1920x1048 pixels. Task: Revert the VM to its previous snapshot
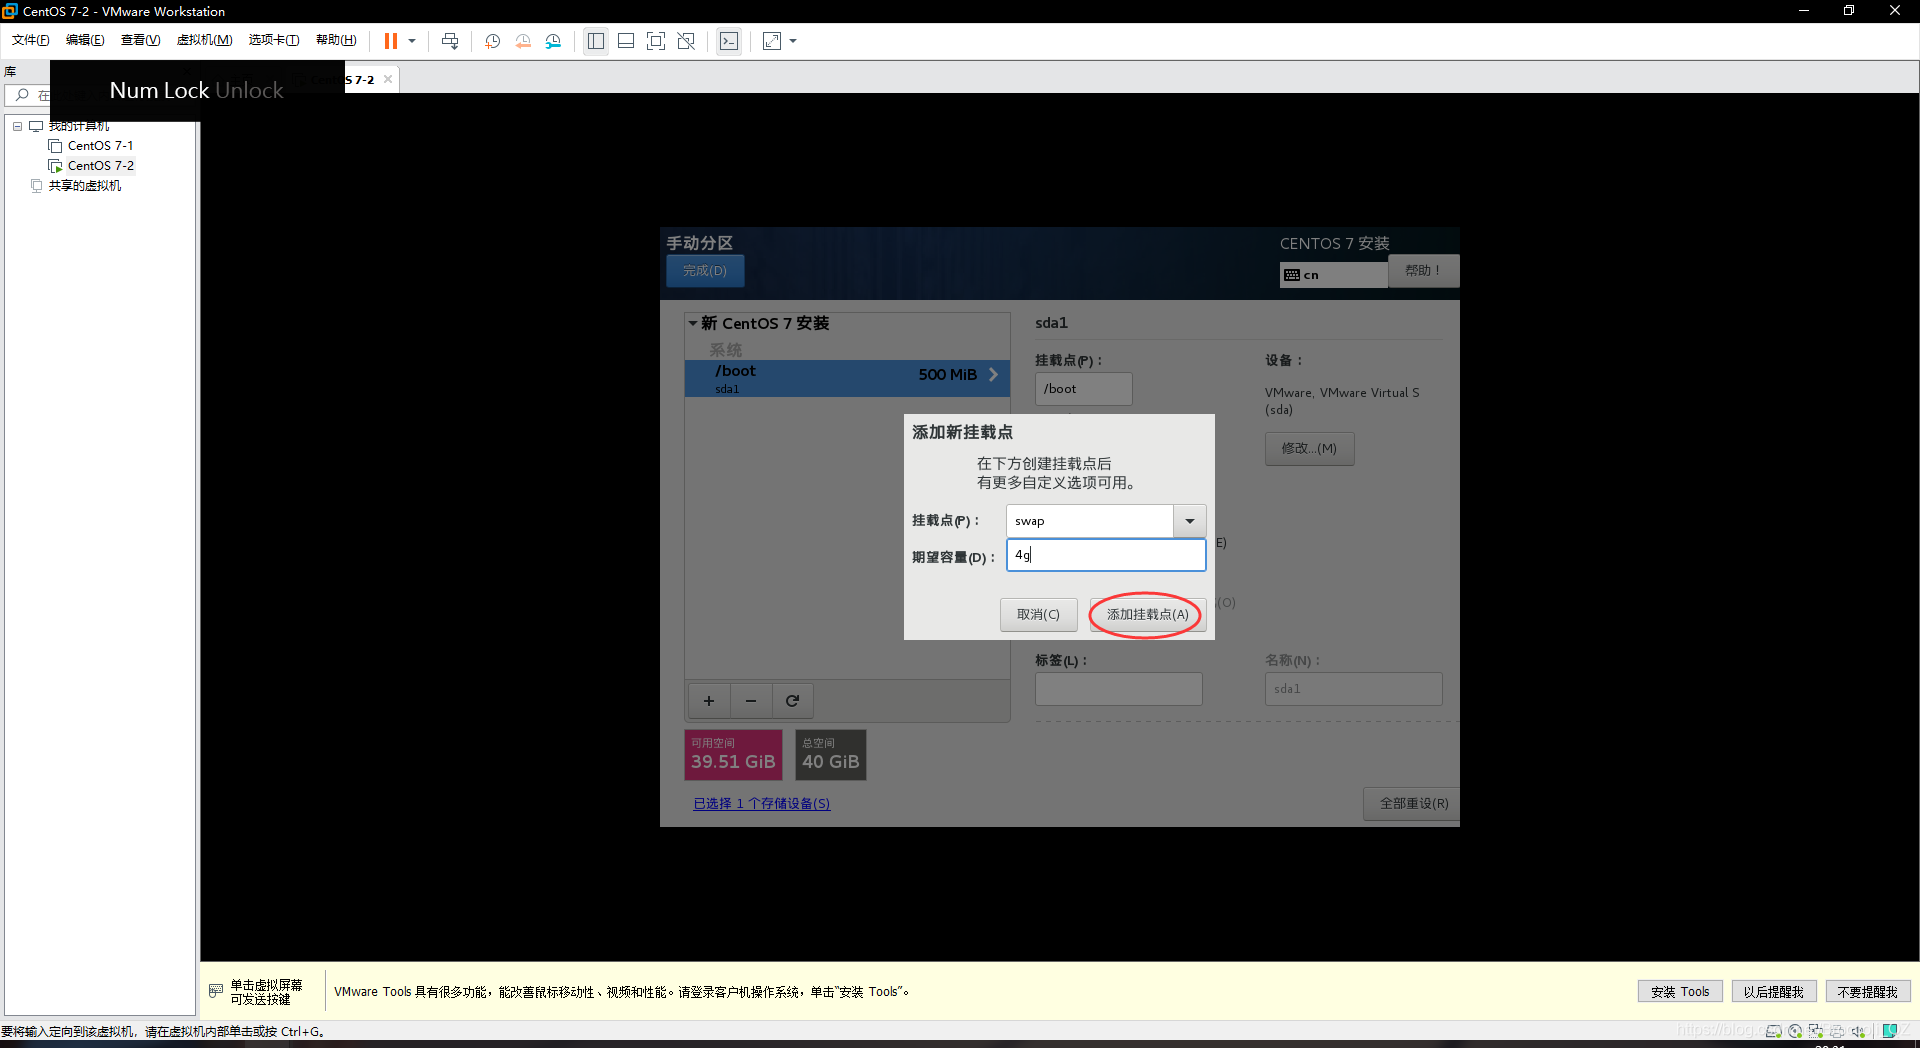point(523,41)
